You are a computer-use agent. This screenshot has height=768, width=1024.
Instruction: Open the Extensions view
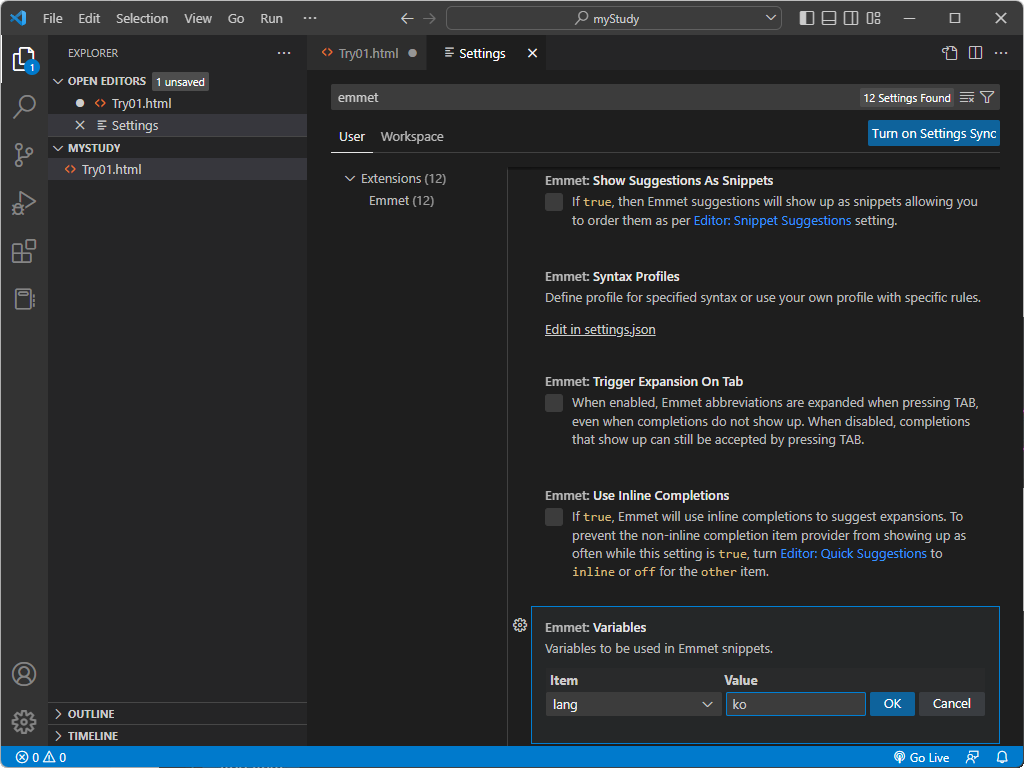tap(24, 251)
